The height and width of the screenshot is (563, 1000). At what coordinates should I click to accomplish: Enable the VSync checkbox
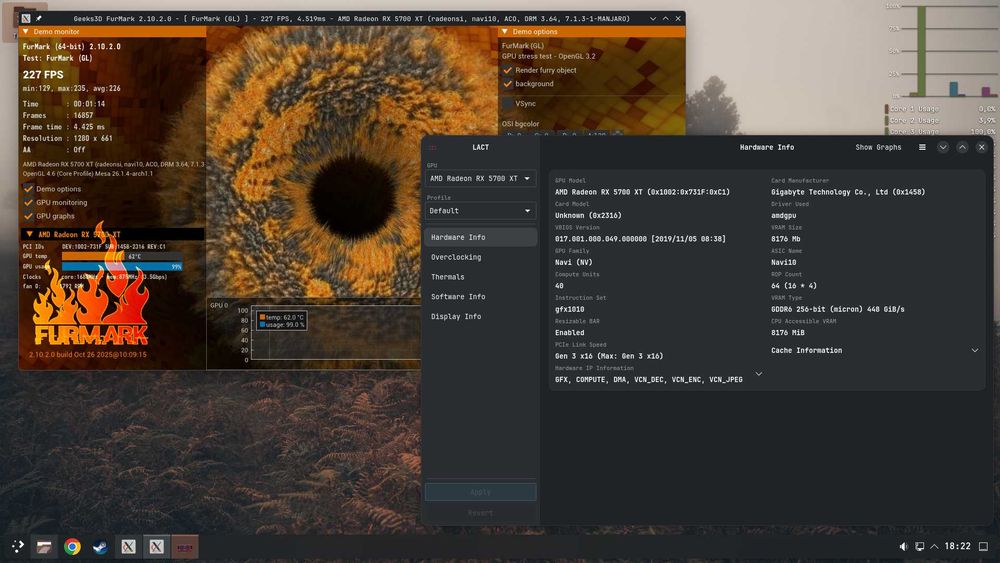[508, 103]
